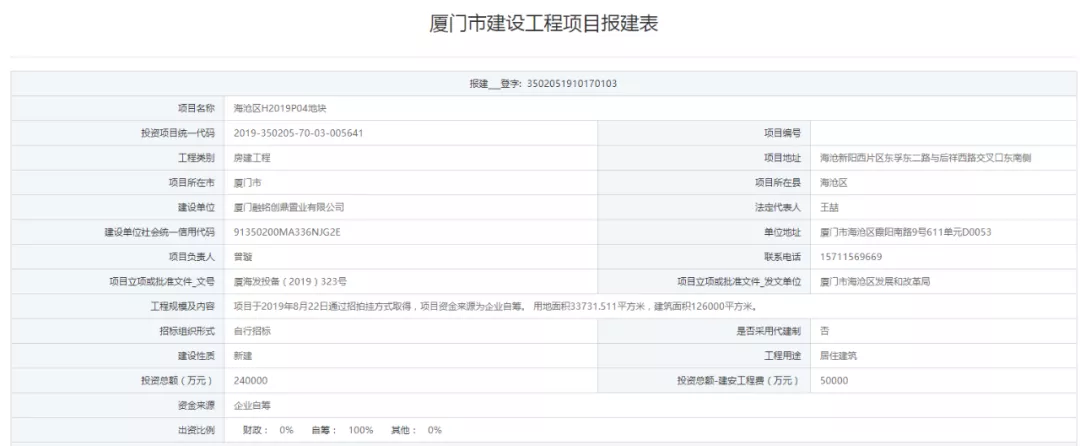1080x446 pixels.
Task: Select the registration number 3502051910170103
Action: (x=572, y=84)
